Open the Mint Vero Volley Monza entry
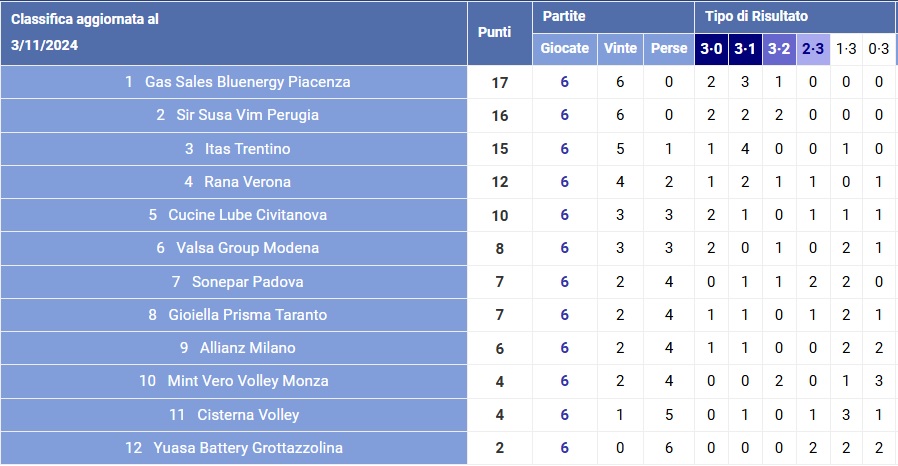898x466 pixels. pos(247,381)
